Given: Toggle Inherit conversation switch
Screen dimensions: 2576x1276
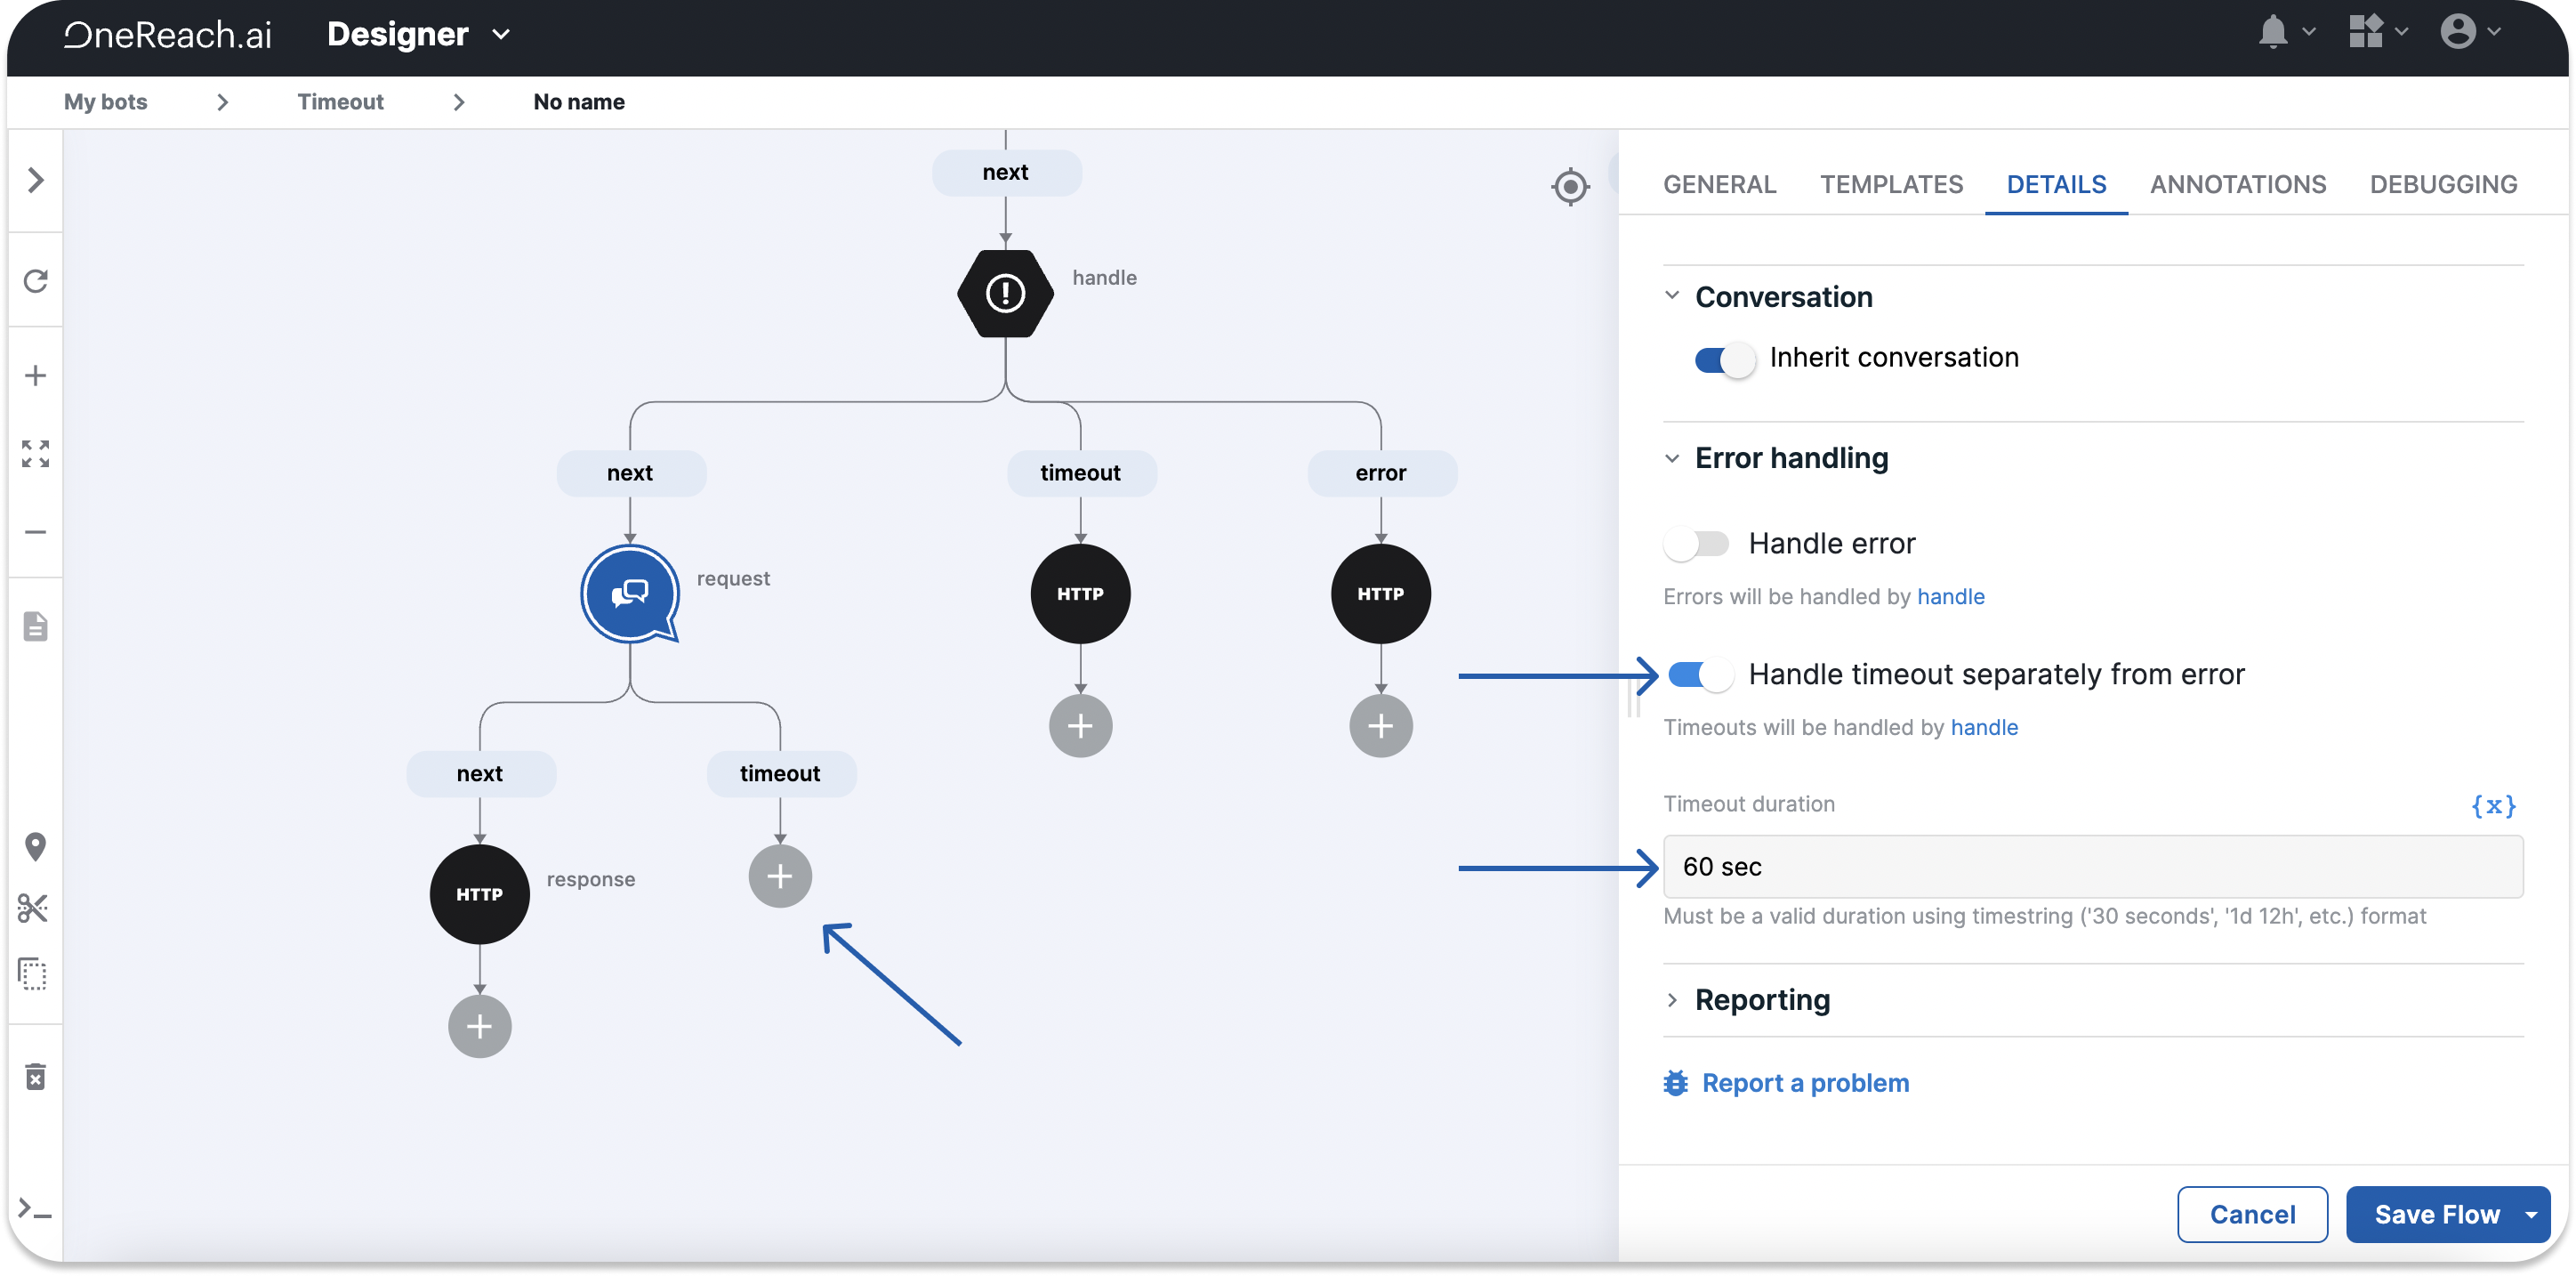Looking at the screenshot, I should (1724, 359).
